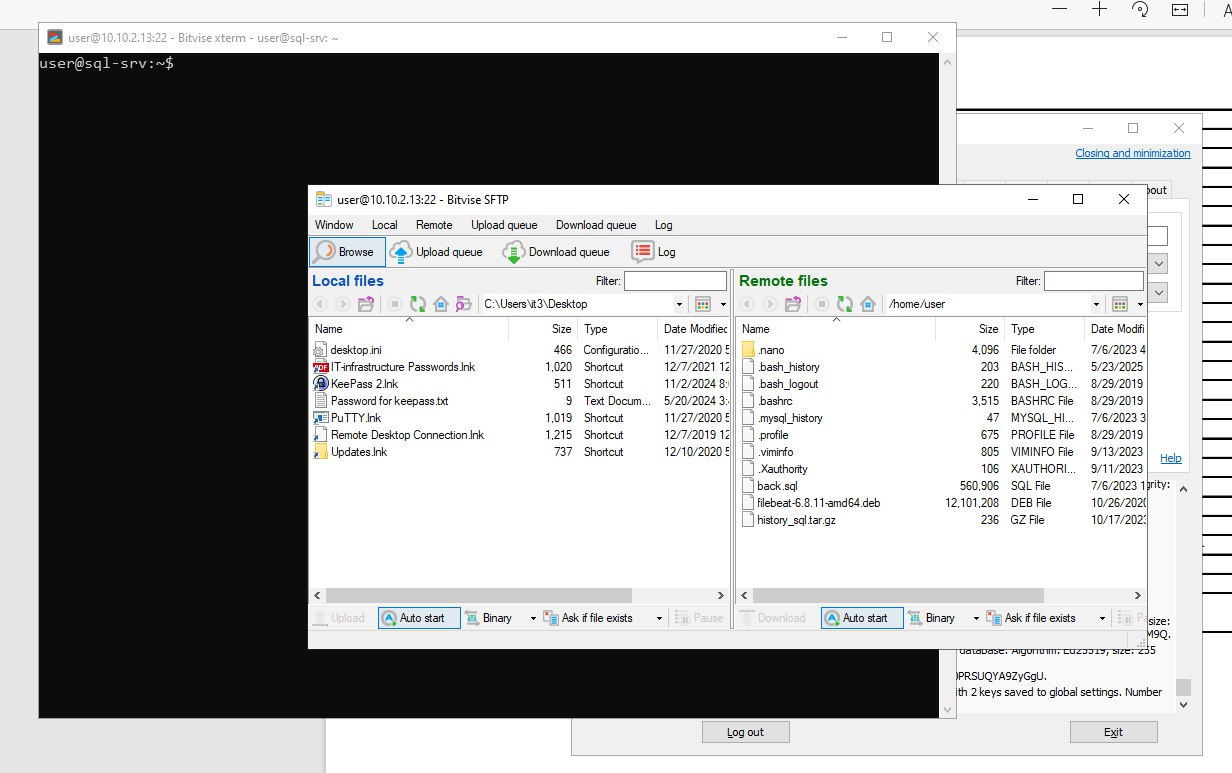Click the Local files horizontal scrollbar
The height and width of the screenshot is (773, 1232).
pyautogui.click(x=479, y=595)
